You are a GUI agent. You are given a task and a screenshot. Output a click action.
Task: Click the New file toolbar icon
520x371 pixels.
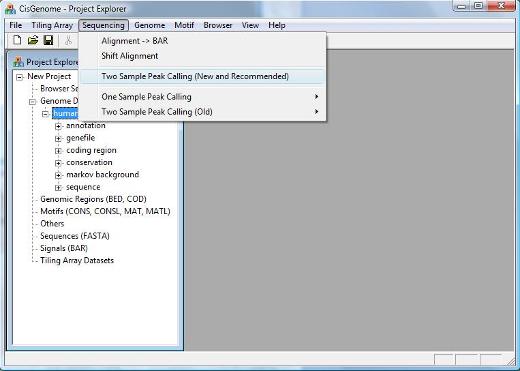[x=17, y=40]
